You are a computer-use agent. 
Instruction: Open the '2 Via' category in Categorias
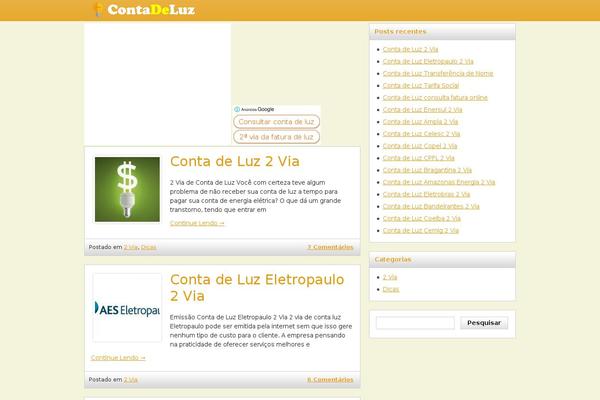[390, 277]
